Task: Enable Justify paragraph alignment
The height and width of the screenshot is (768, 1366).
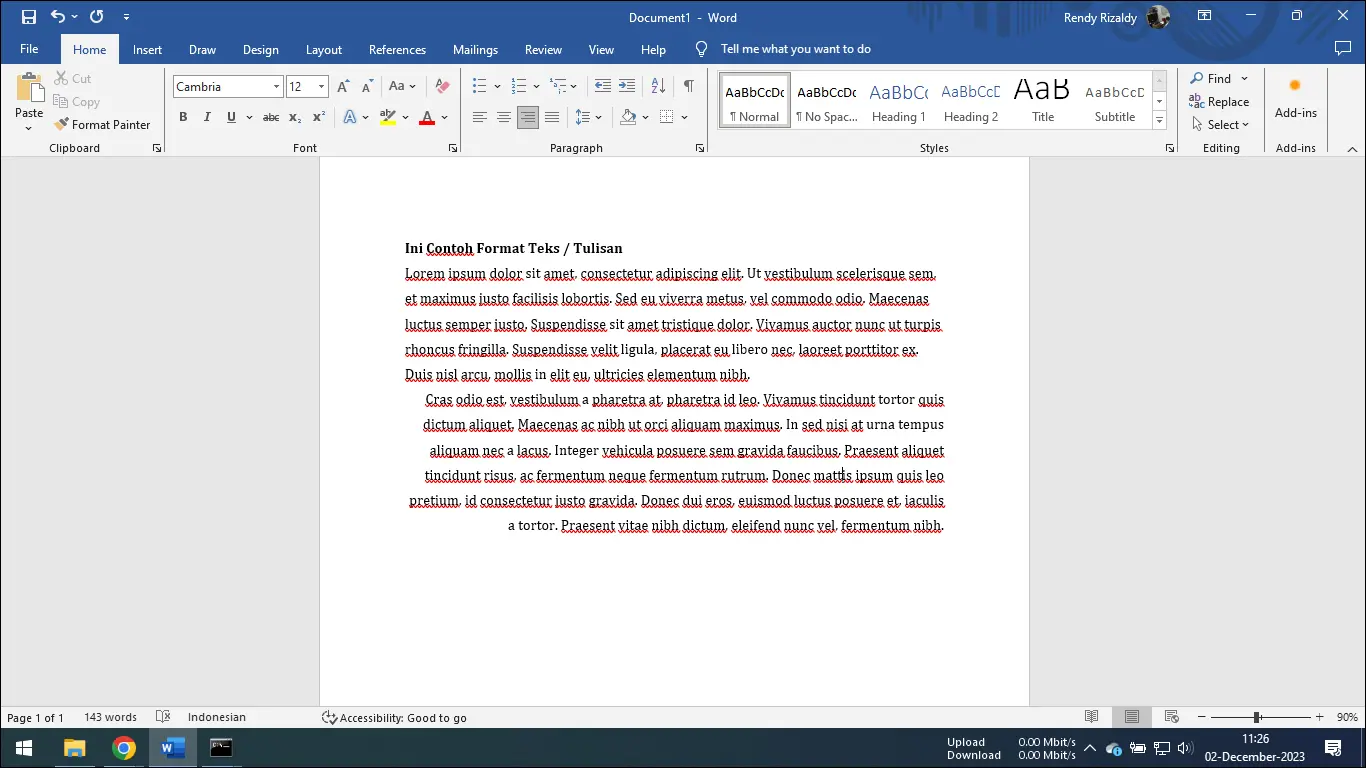Action: click(x=551, y=118)
